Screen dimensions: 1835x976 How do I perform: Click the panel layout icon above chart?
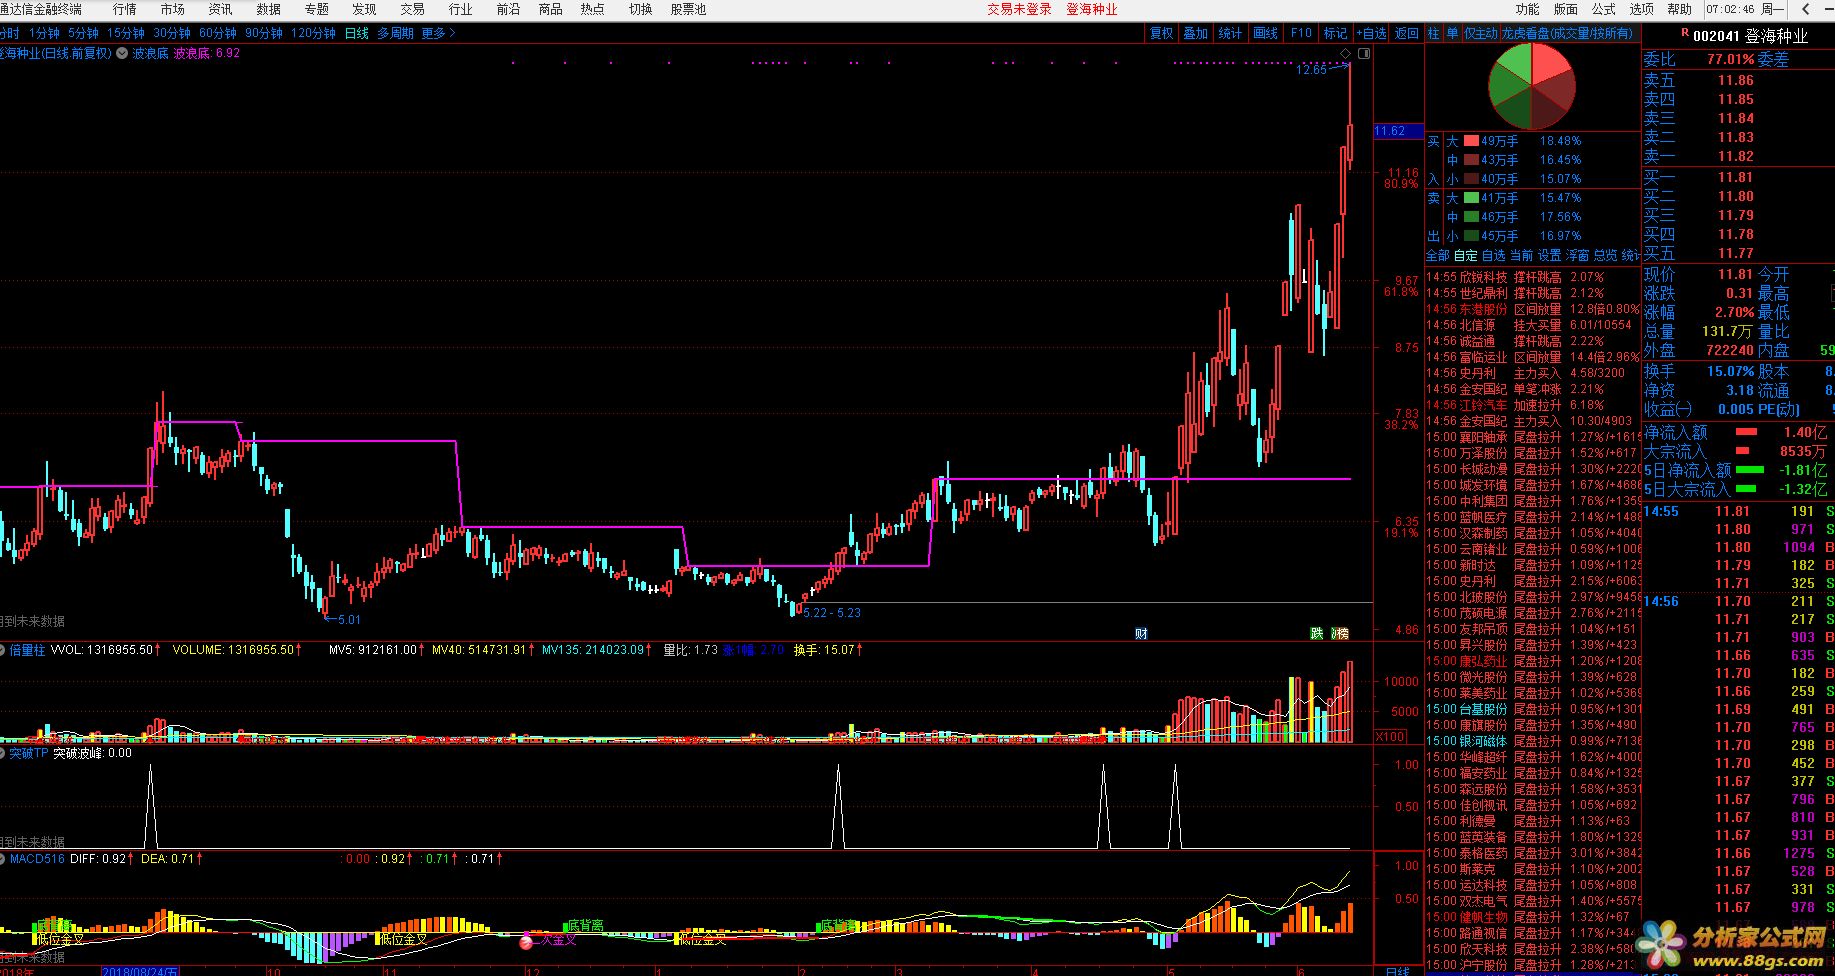point(1364,53)
